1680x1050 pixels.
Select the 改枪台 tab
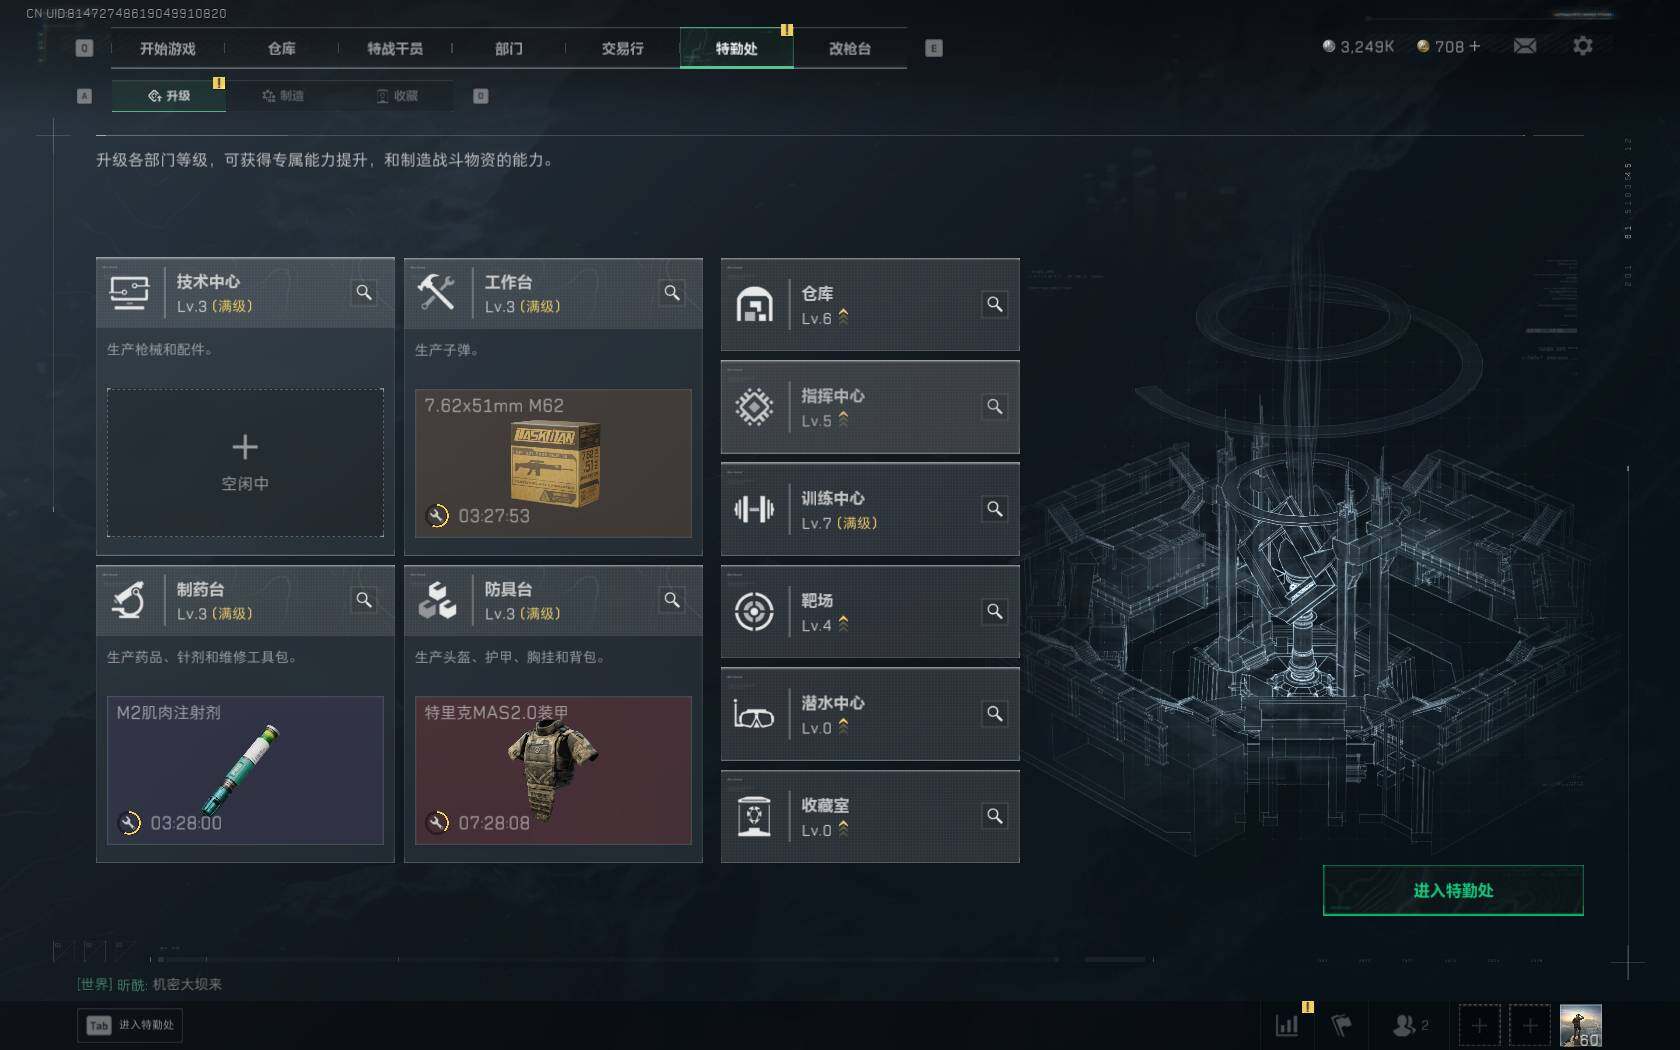[850, 48]
